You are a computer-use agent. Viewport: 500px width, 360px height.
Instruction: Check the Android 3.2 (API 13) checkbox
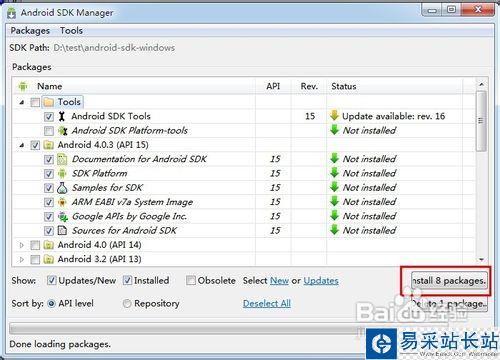tap(35, 260)
